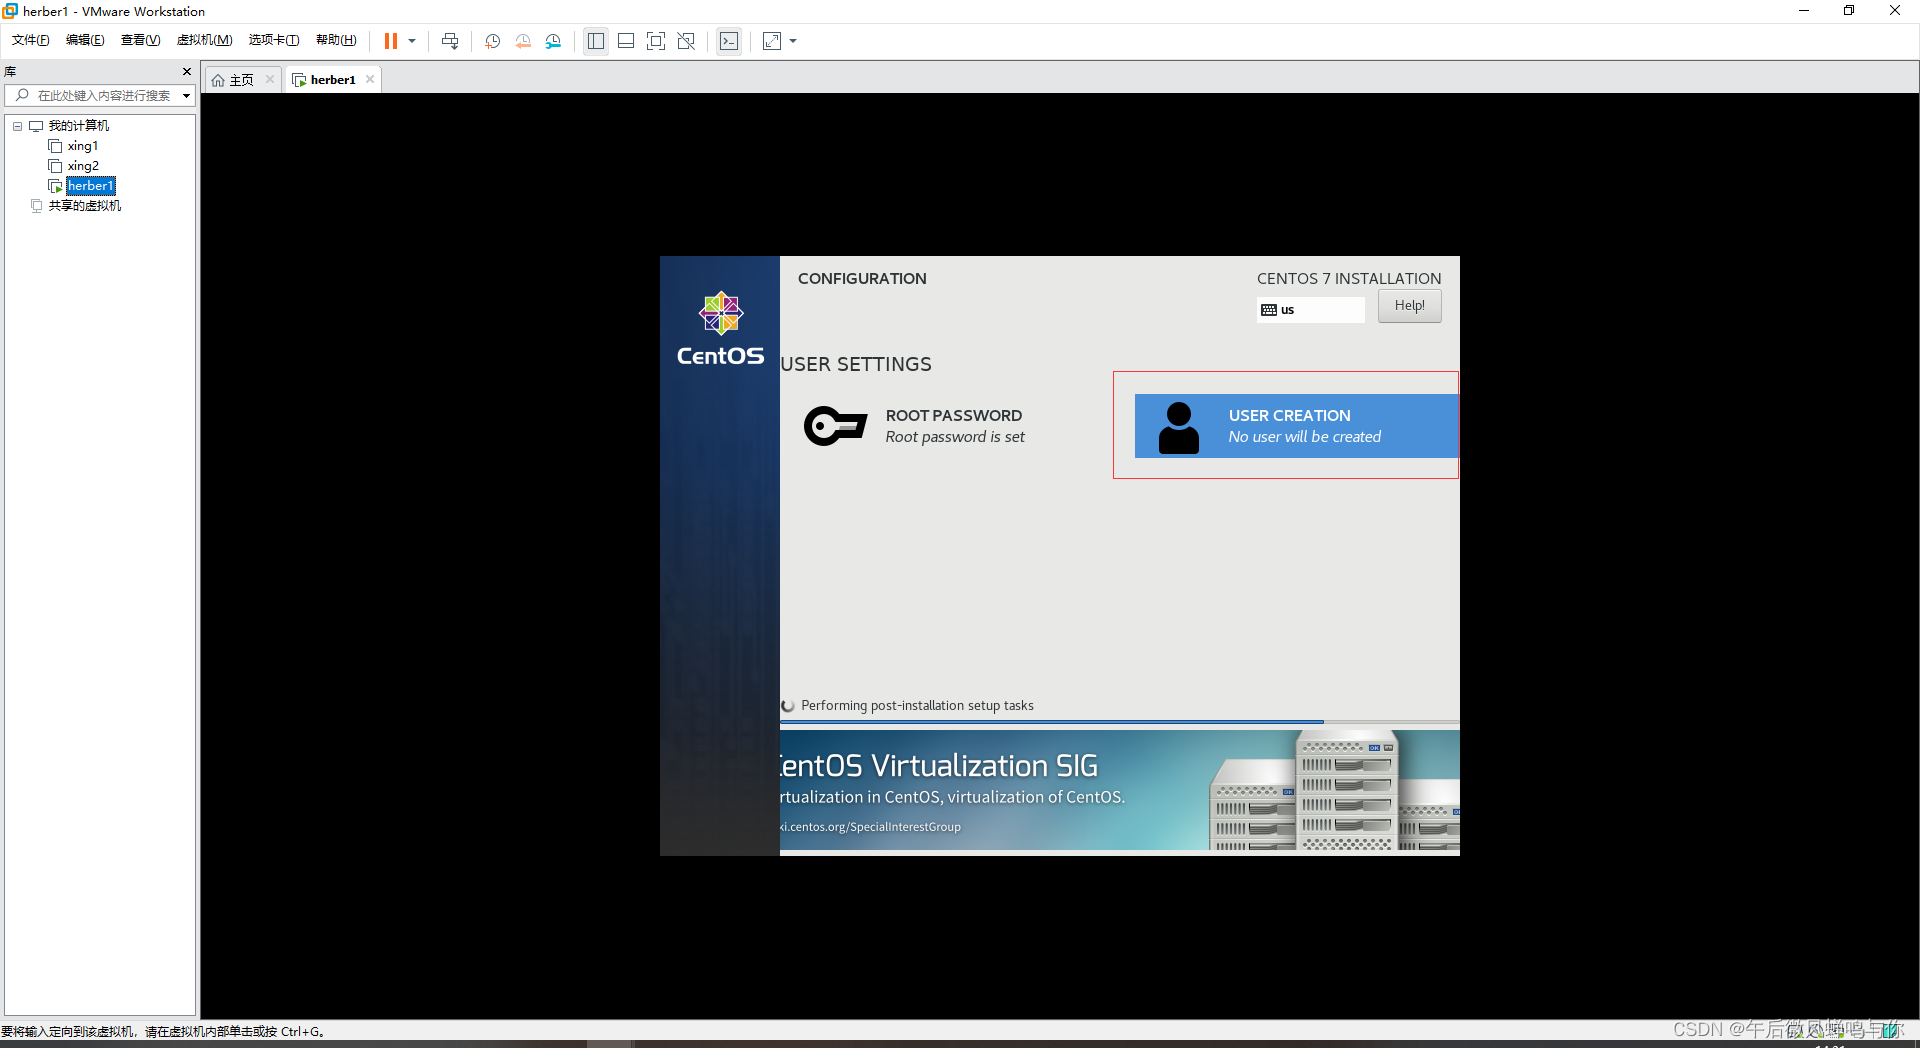
Task: Click the CentOS logo in the installer
Action: (x=720, y=330)
